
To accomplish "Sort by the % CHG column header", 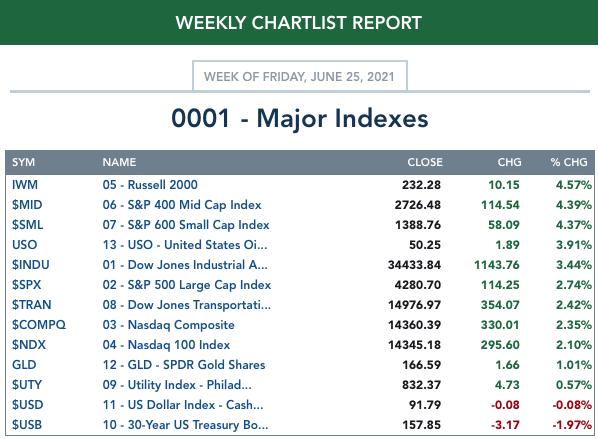I will click(569, 162).
